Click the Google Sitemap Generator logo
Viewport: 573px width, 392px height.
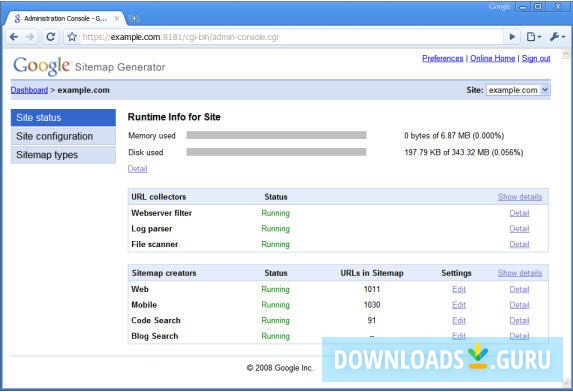pyautogui.click(x=89, y=66)
